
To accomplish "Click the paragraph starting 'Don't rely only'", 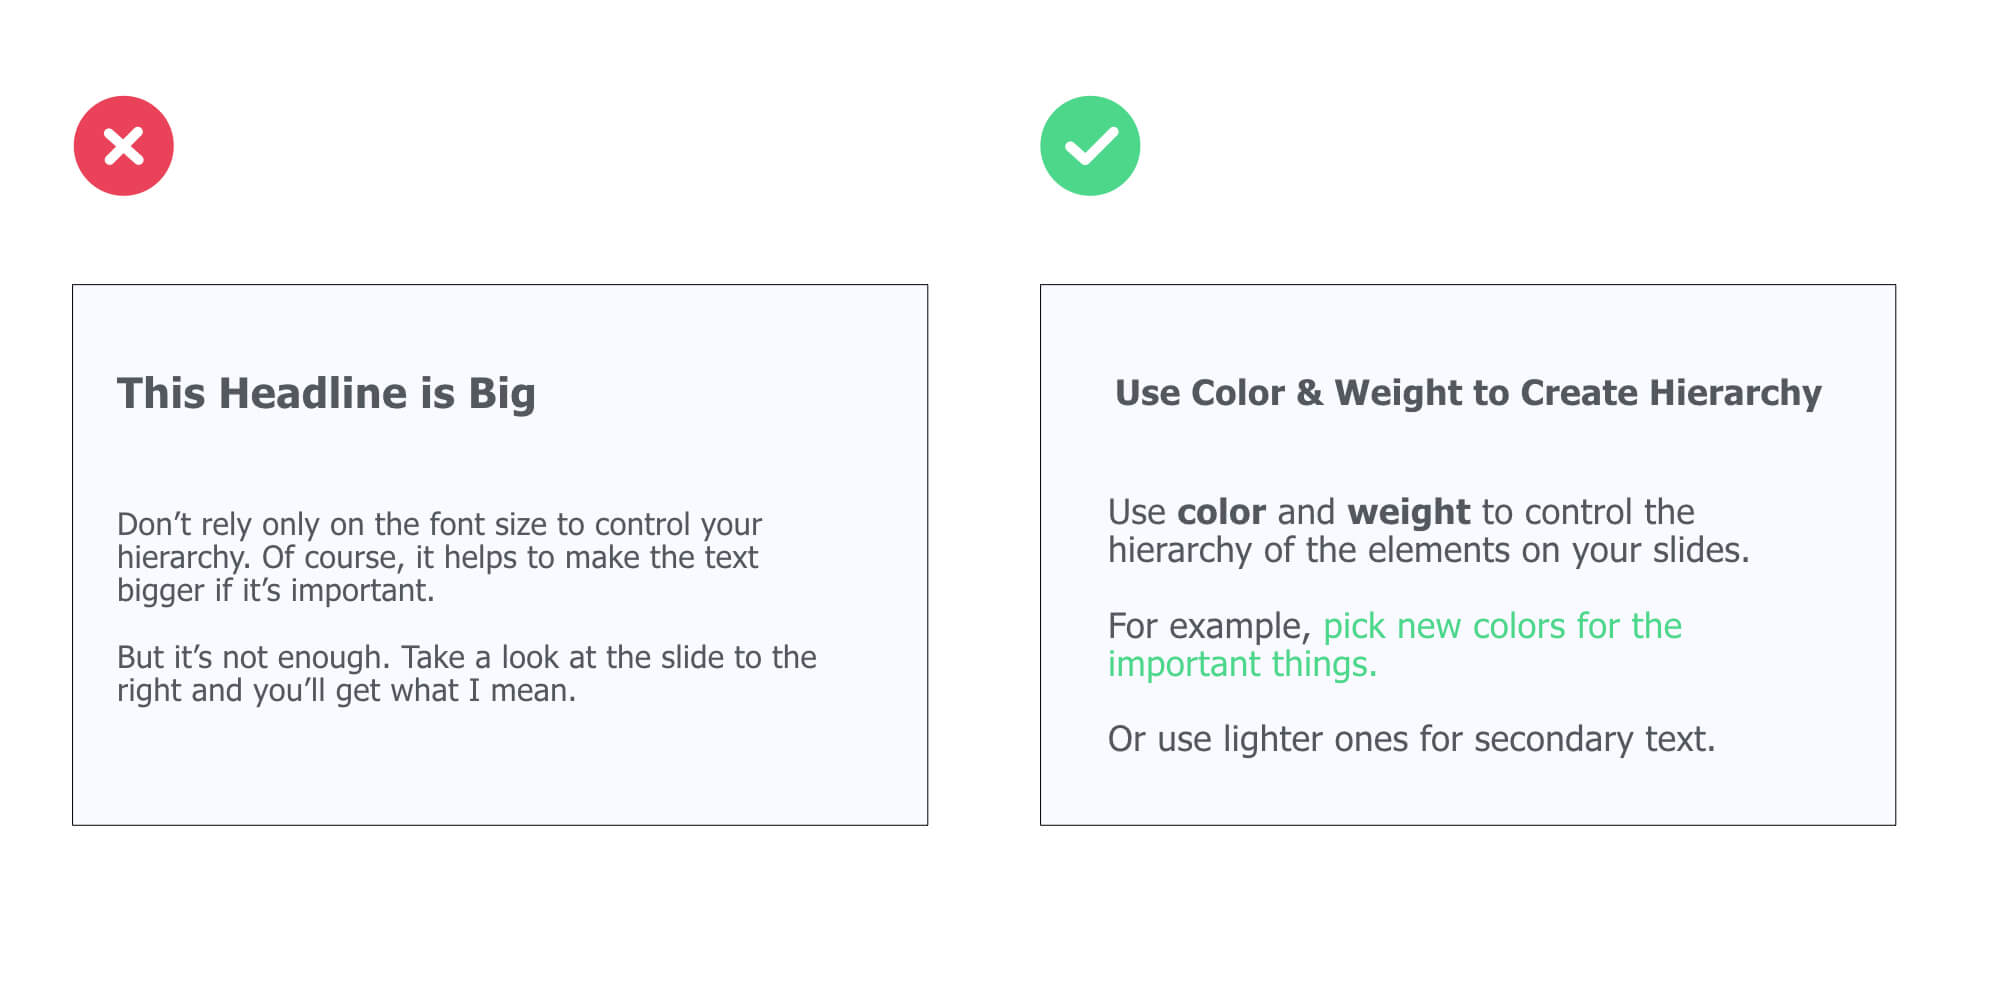I will pyautogui.click(x=439, y=557).
